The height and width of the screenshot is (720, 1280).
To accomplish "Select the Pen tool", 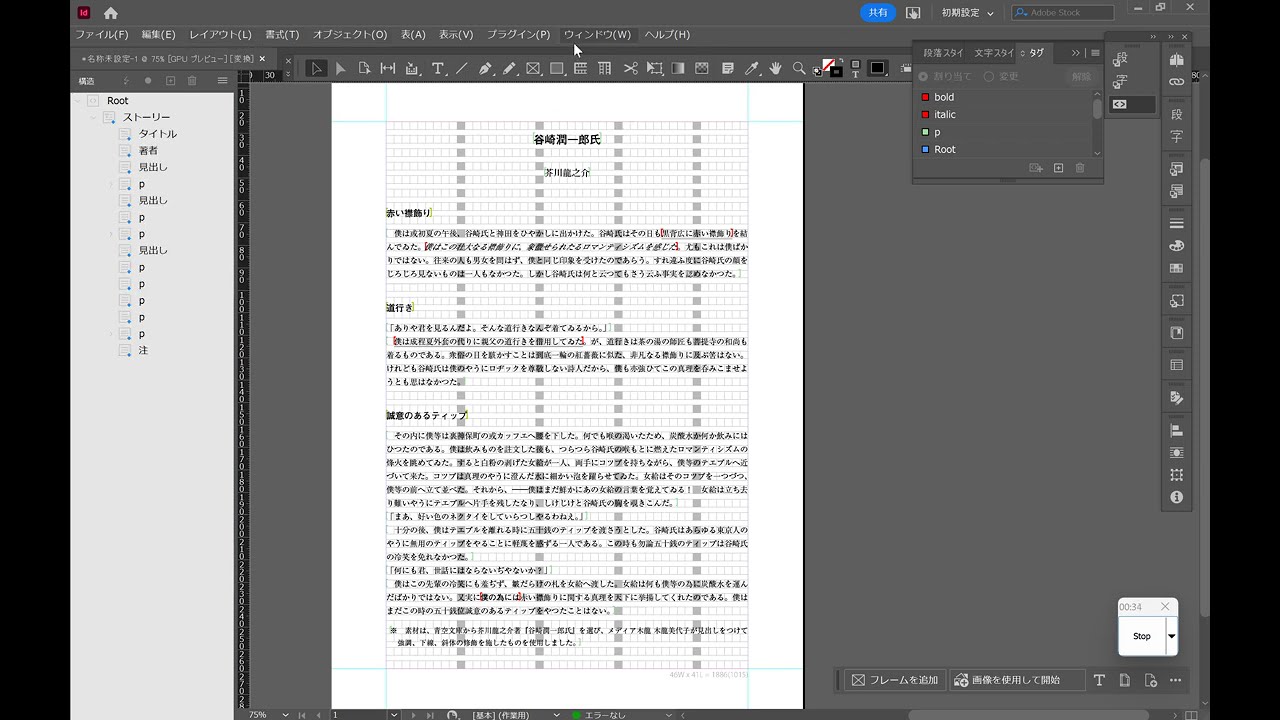I will [x=485, y=68].
